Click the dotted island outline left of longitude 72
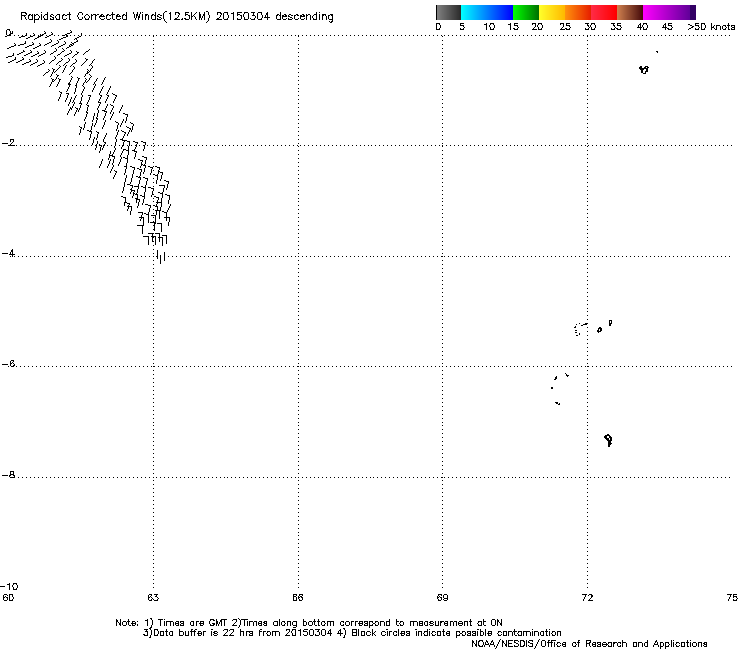The width and height of the screenshot is (740, 650). (x=580, y=329)
